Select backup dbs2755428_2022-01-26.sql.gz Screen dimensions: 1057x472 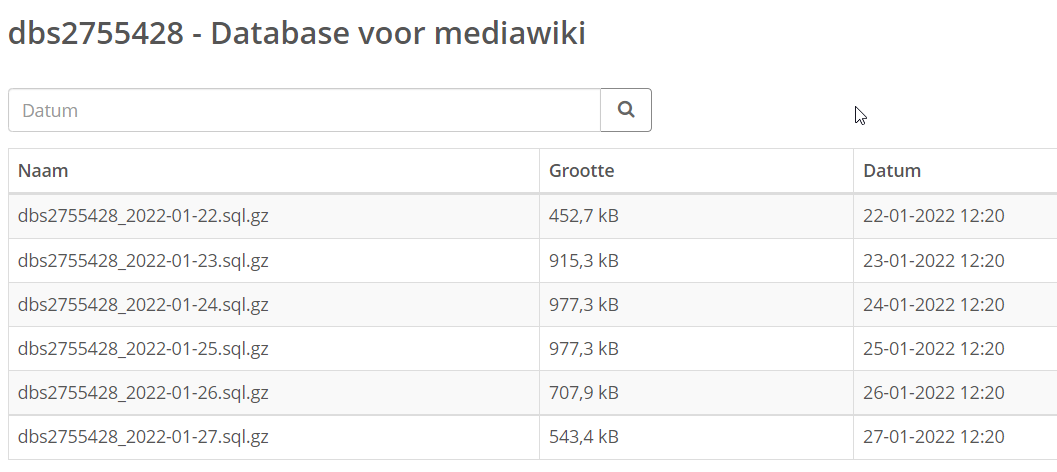pyautogui.click(x=143, y=392)
